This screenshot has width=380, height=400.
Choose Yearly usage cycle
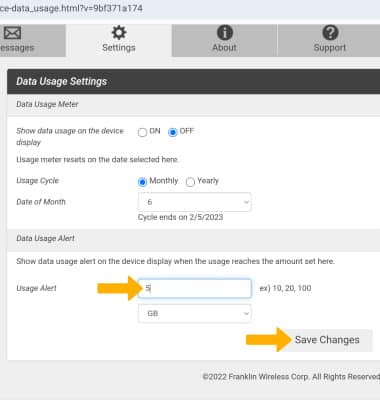coord(190,182)
